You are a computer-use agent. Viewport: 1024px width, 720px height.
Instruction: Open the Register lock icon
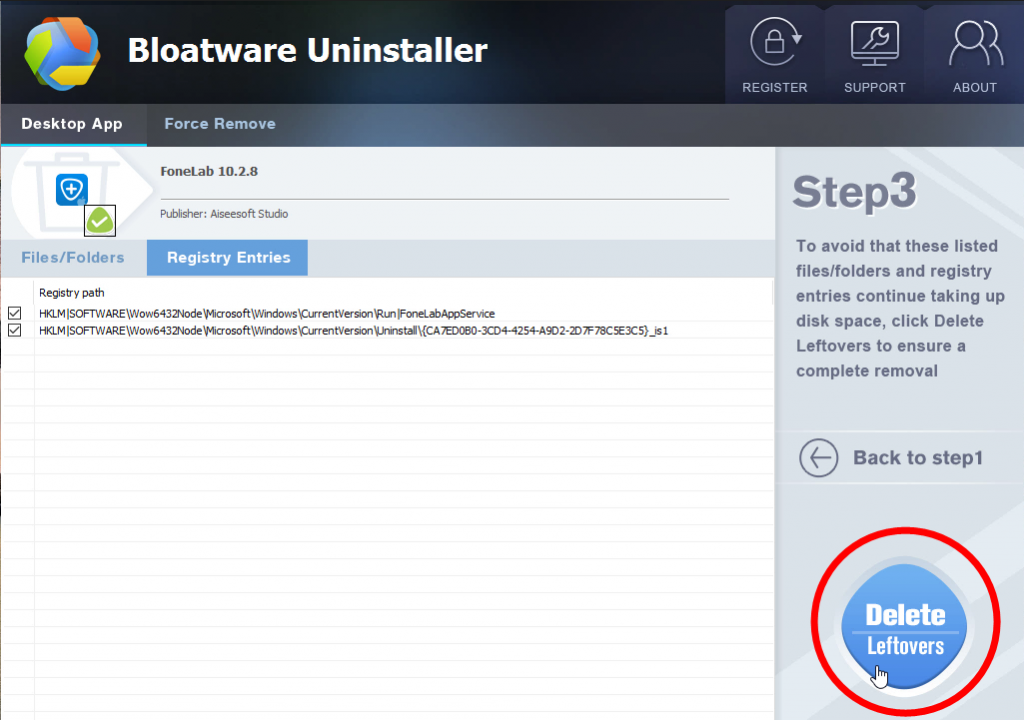774,45
